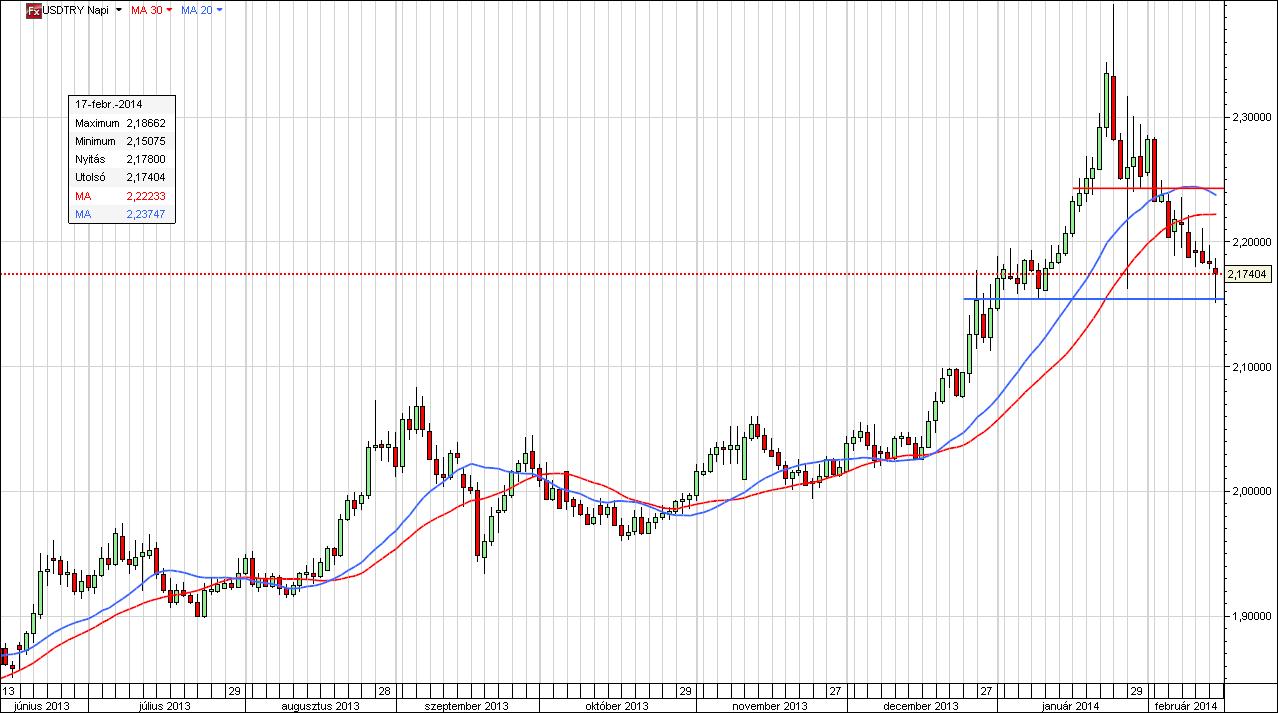Expand the blue MA 20 indicator menu
The height and width of the screenshot is (713, 1278).
click(x=219, y=10)
